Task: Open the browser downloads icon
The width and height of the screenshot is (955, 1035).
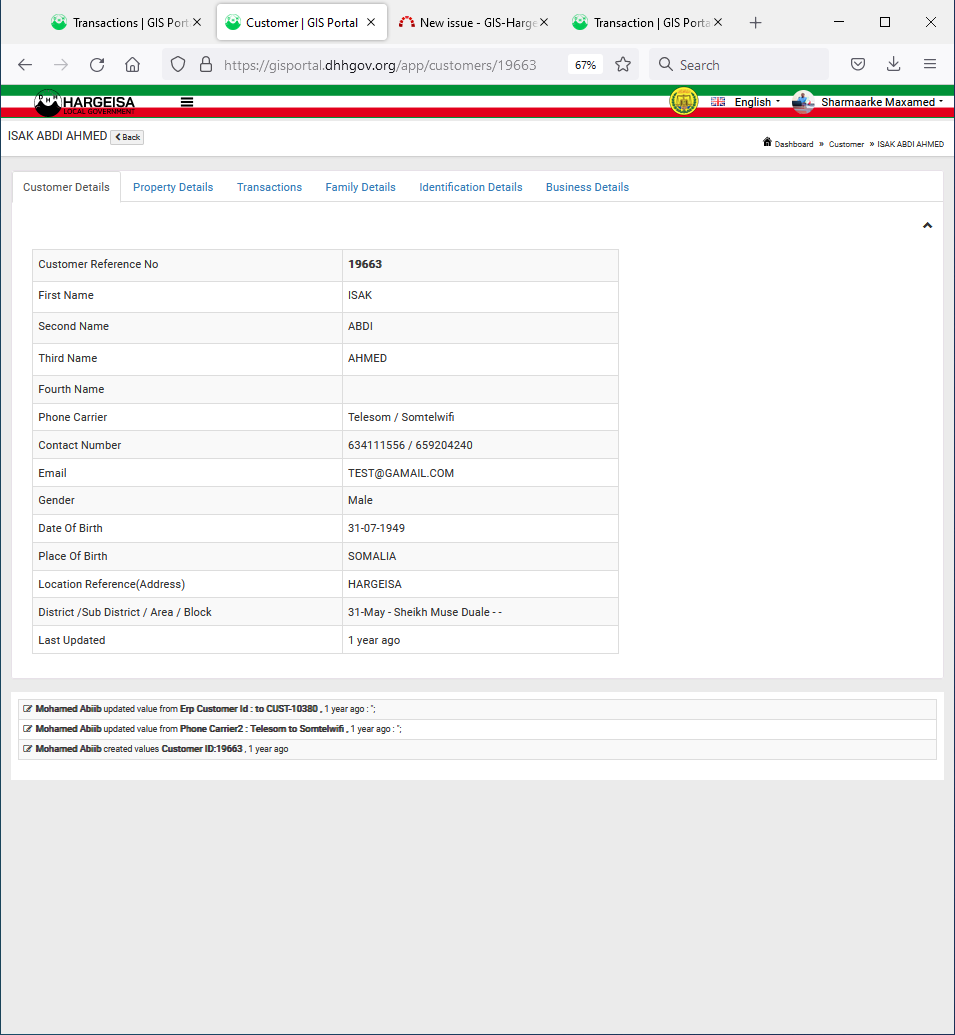Action: pos(894,64)
